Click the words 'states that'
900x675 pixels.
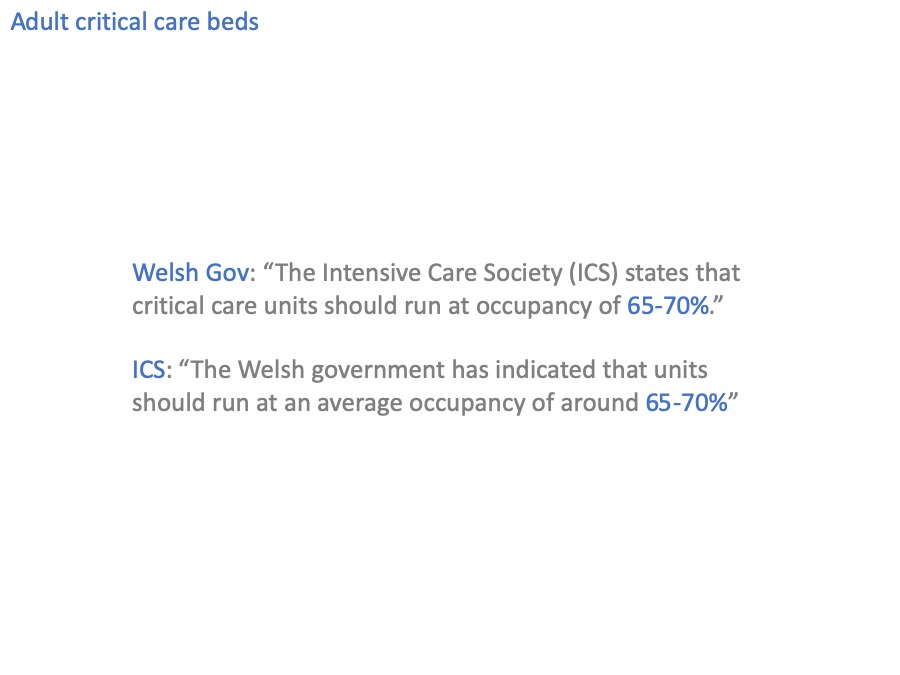(x=682, y=273)
